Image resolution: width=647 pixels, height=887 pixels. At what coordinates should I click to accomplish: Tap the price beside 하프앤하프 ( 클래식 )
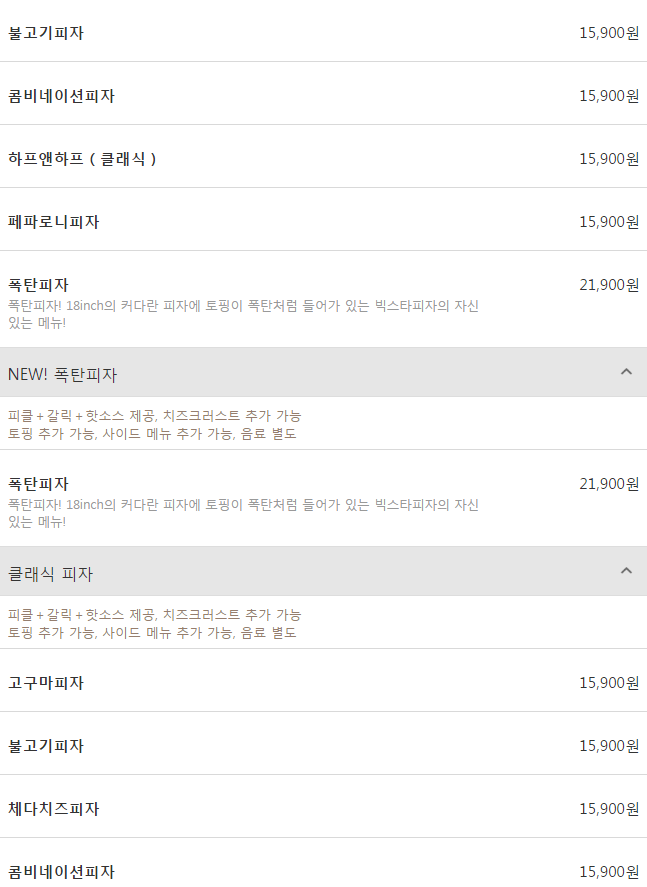(608, 159)
